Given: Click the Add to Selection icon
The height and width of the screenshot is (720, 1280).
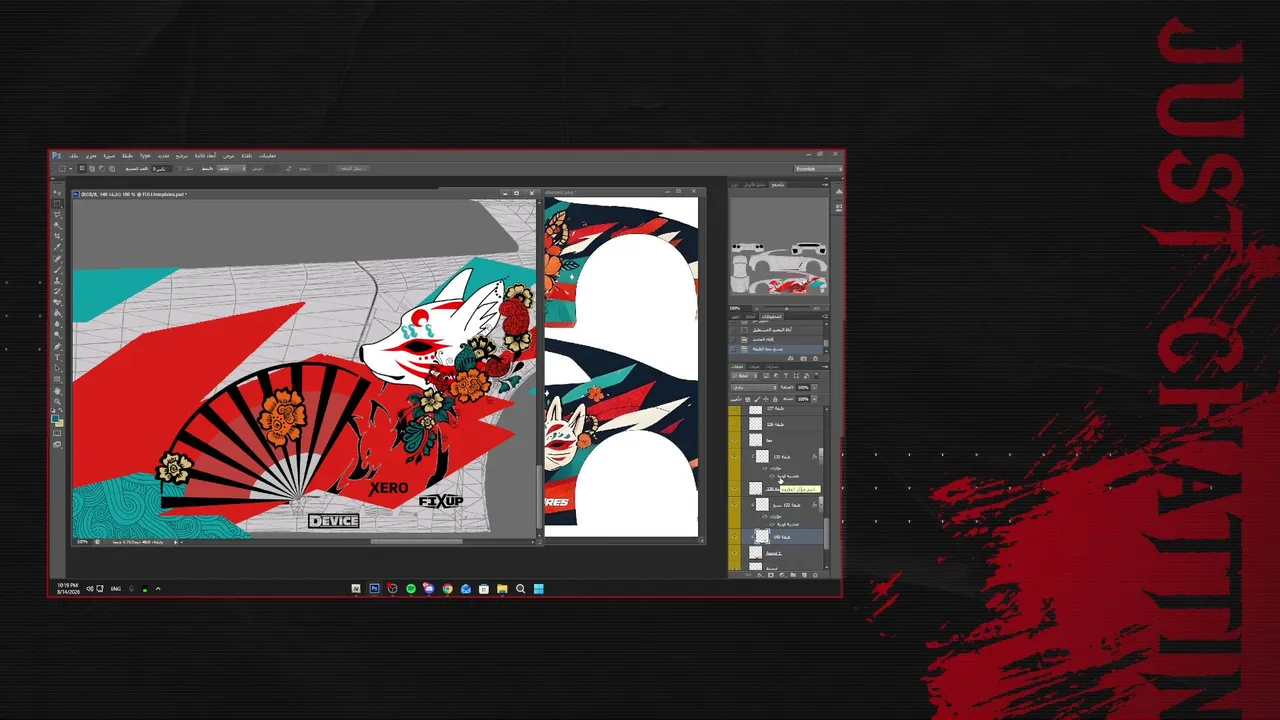Looking at the screenshot, I should [90, 168].
